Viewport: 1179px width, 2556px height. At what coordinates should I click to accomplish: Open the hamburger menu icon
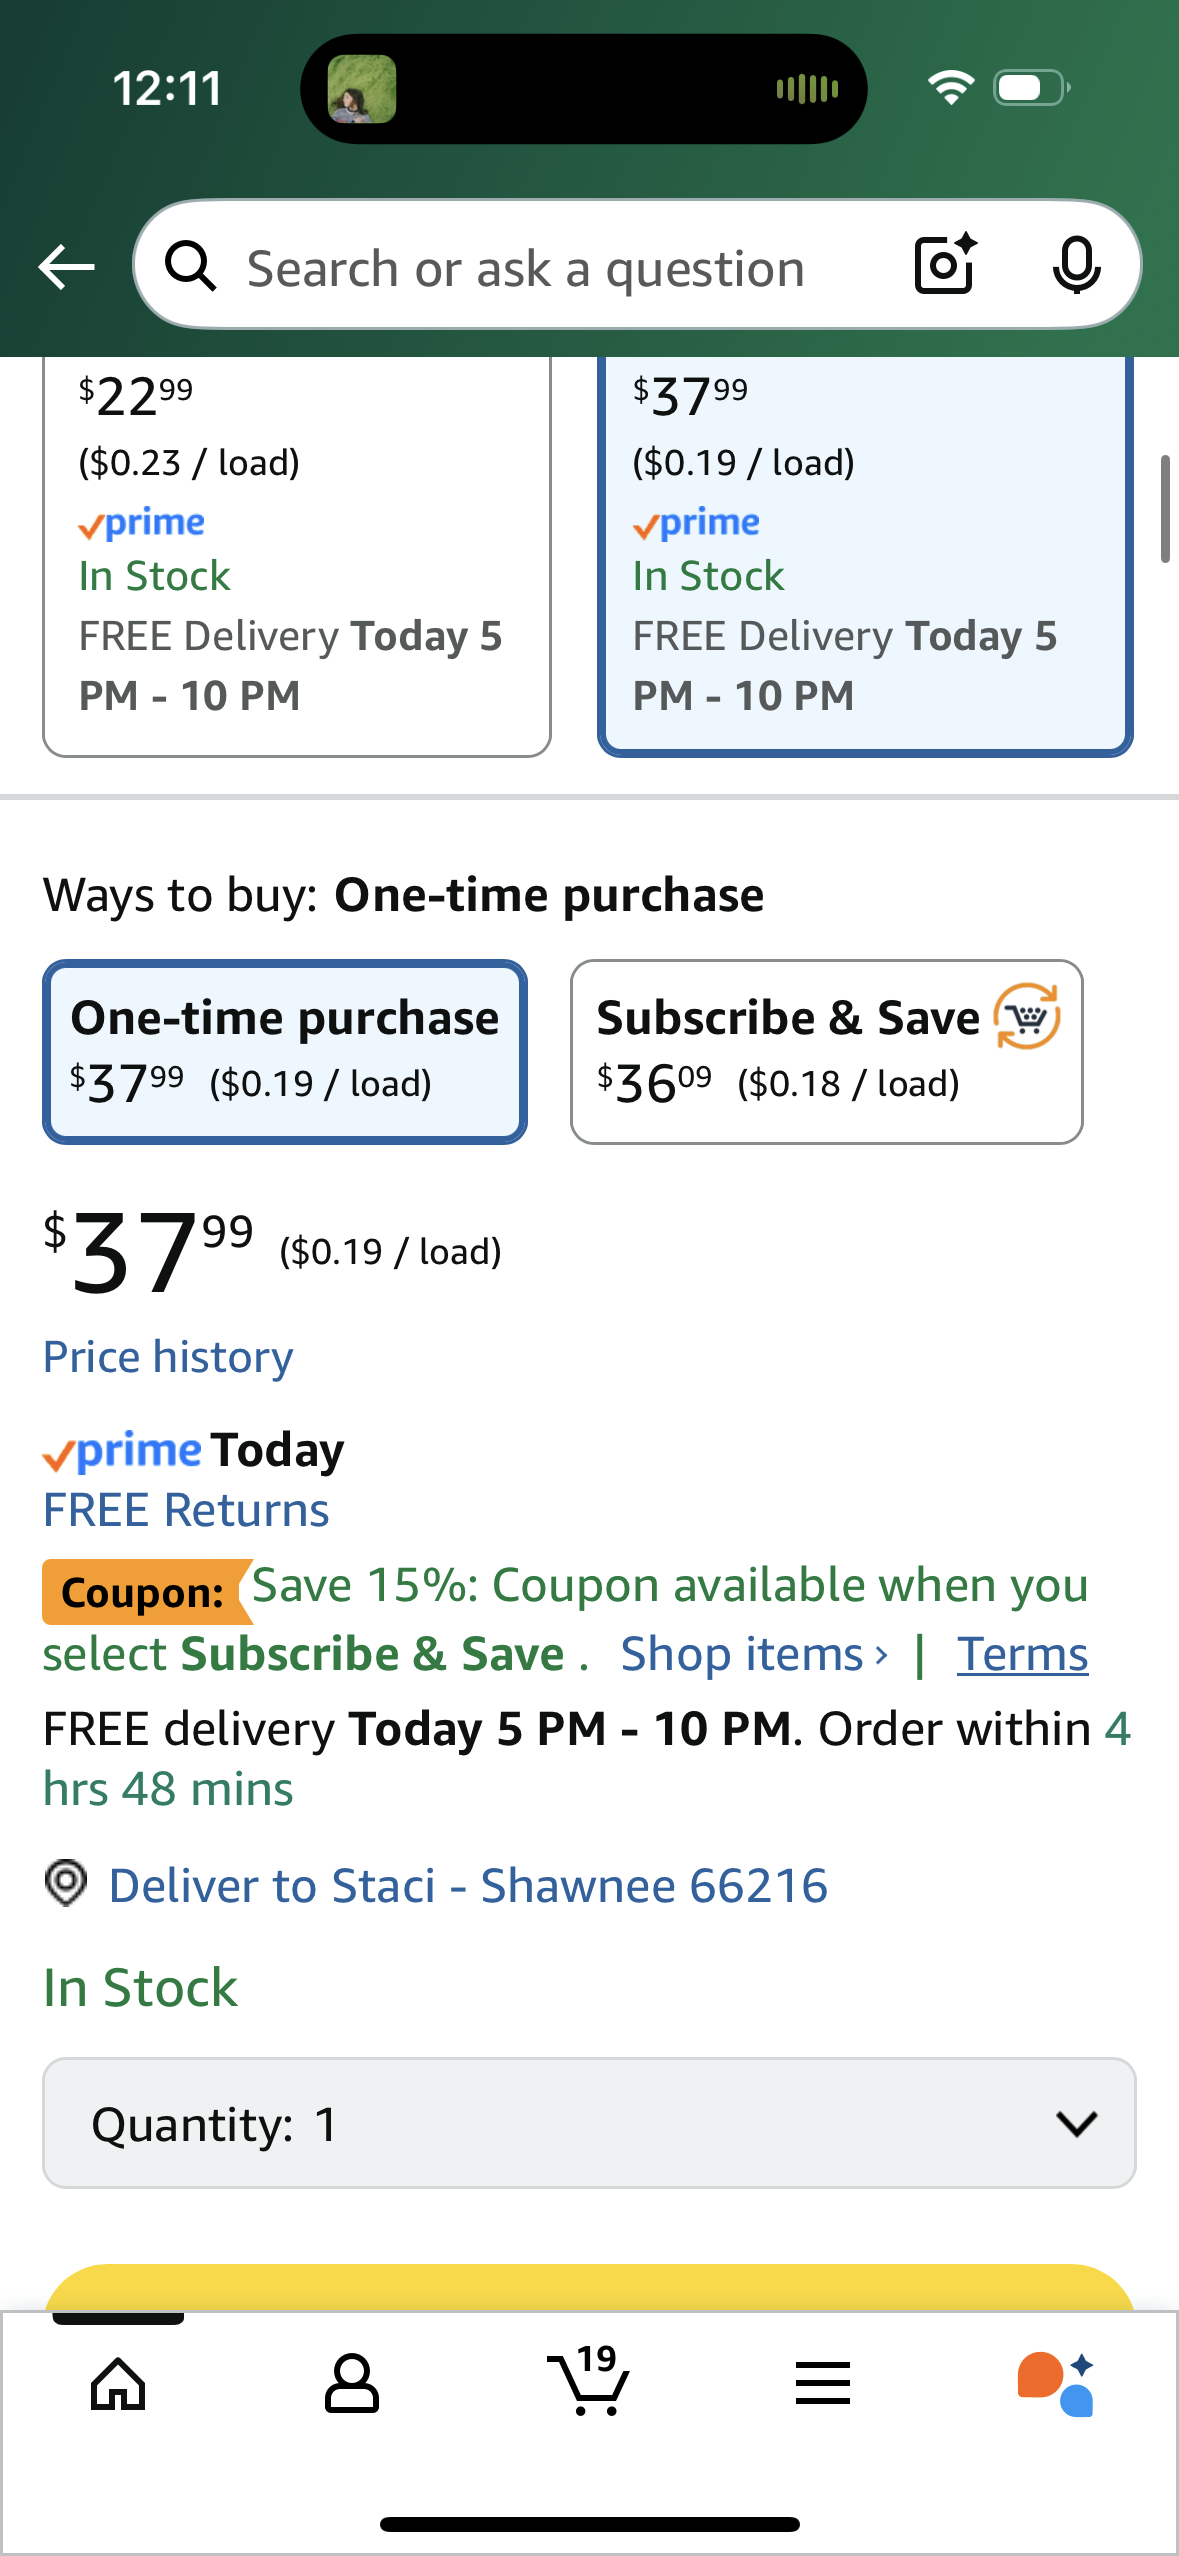[823, 2384]
